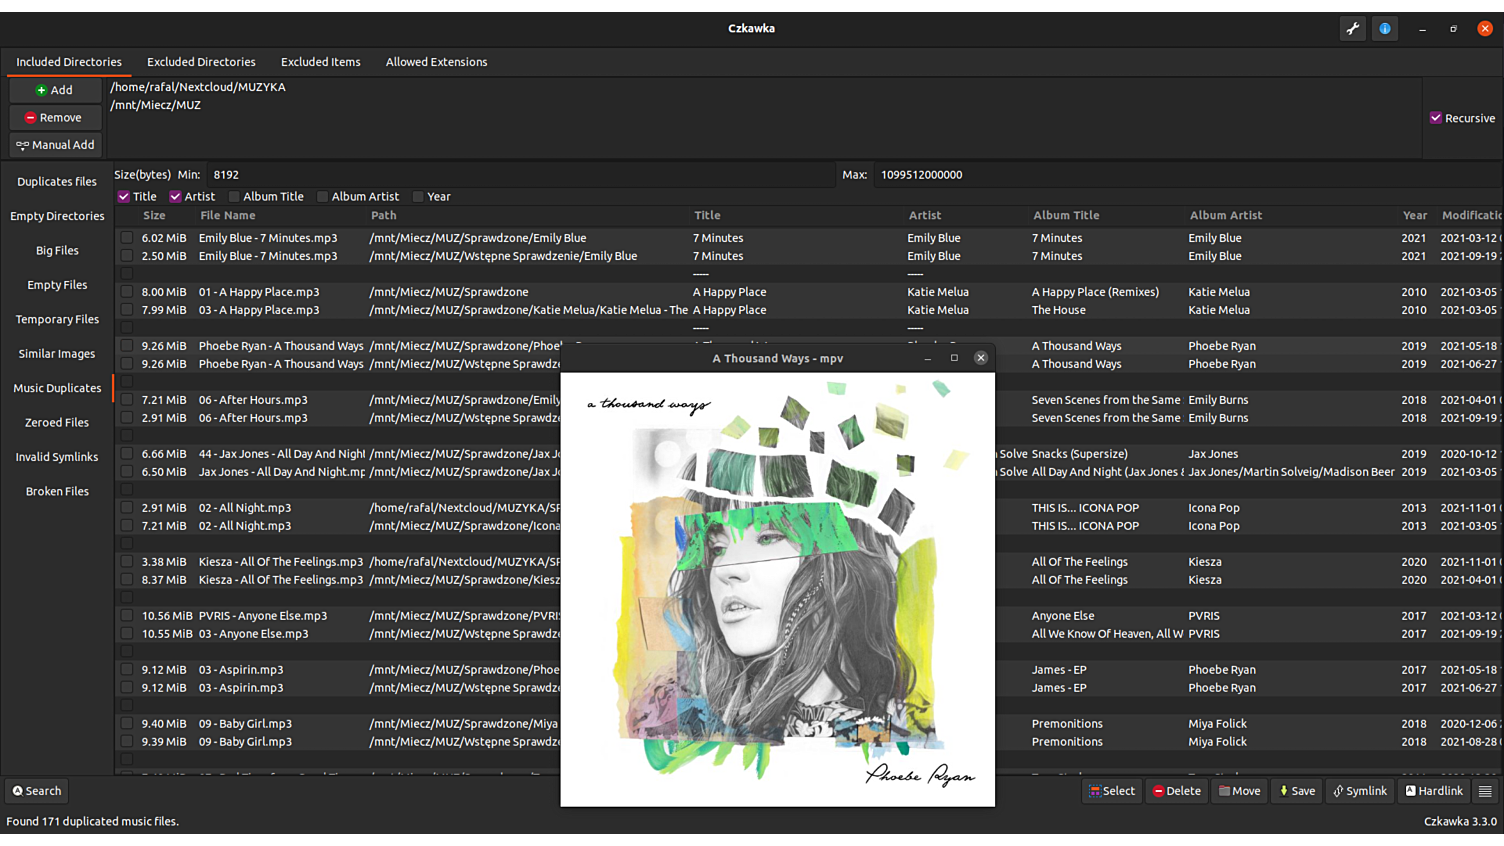Start scanning with the Search button
This screenshot has width=1504, height=846.
37,791
